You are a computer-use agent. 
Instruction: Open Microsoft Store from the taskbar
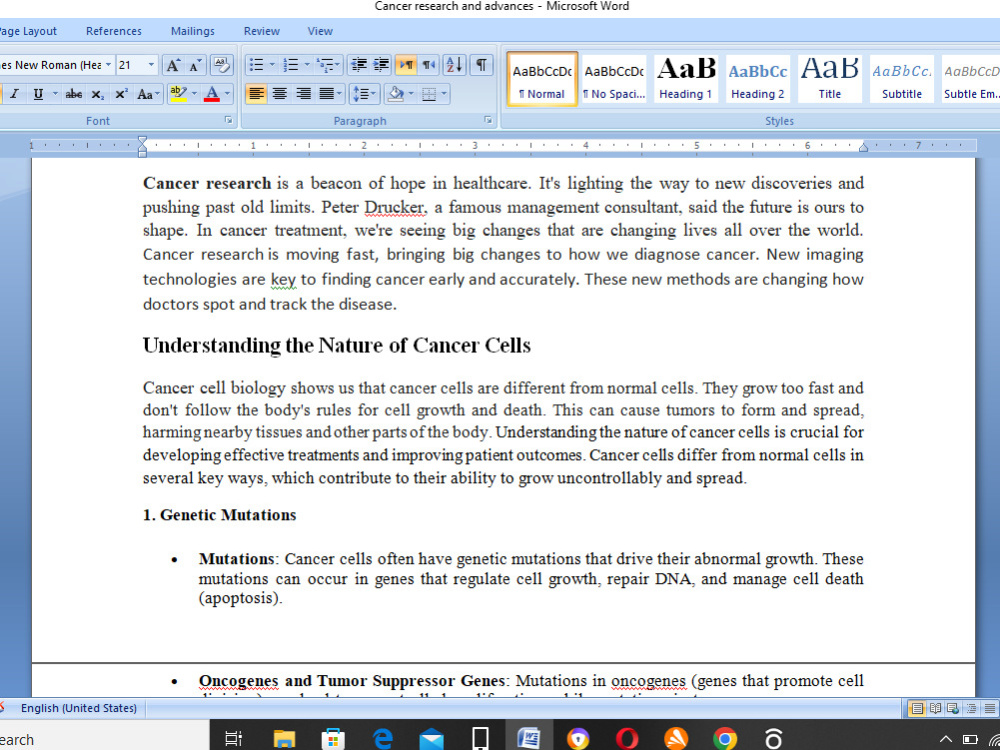[333, 739]
